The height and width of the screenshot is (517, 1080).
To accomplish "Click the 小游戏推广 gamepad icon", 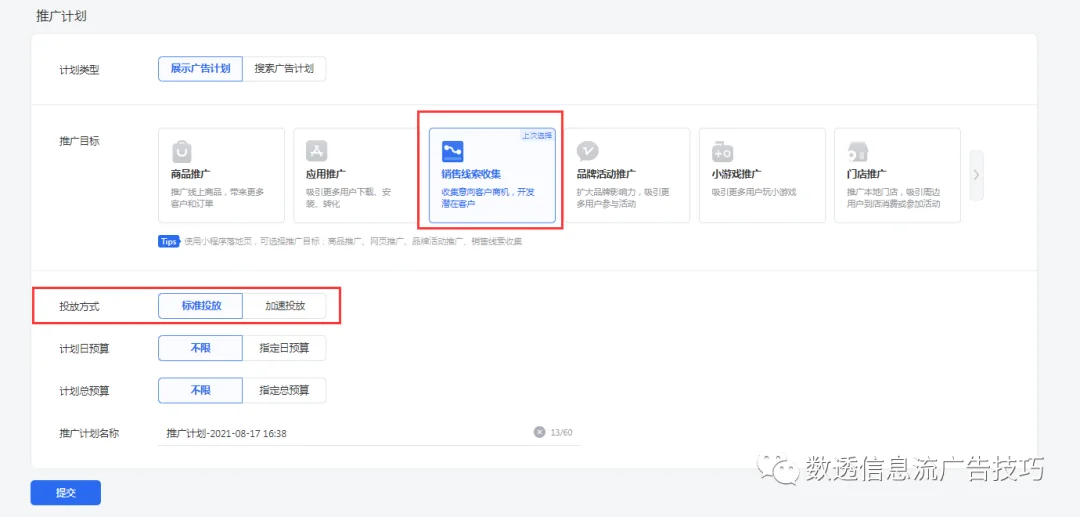I will click(723, 151).
